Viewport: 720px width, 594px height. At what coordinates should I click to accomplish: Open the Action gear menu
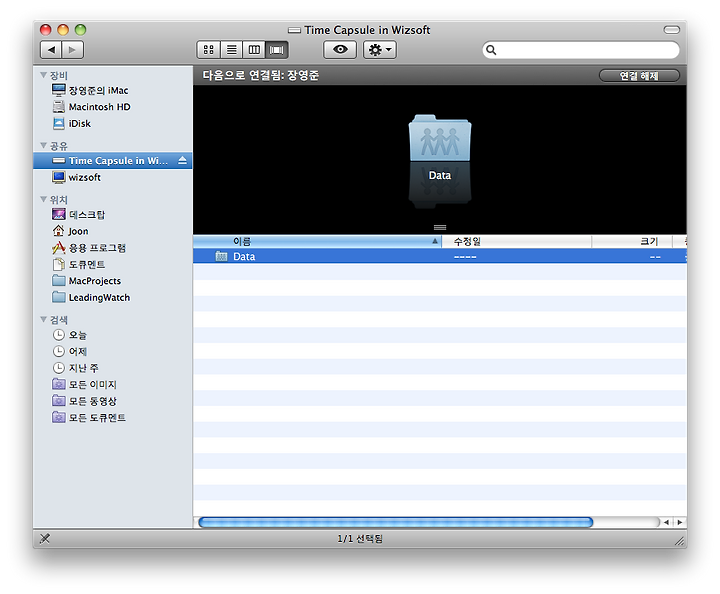(x=380, y=50)
